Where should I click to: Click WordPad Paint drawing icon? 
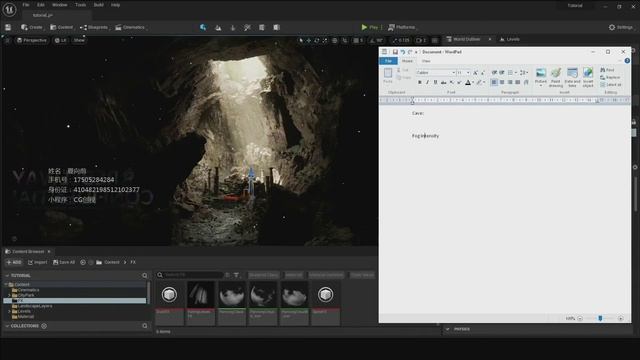click(x=556, y=77)
